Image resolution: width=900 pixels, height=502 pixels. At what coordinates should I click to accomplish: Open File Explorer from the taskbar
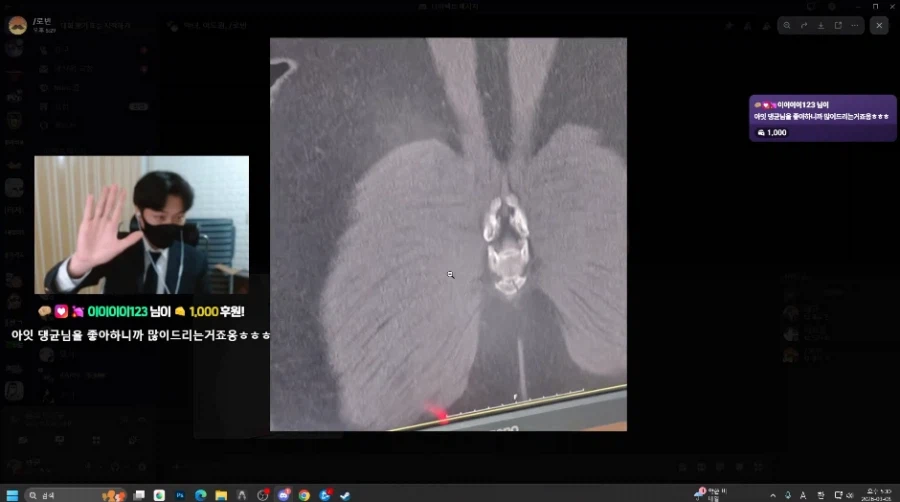point(222,494)
